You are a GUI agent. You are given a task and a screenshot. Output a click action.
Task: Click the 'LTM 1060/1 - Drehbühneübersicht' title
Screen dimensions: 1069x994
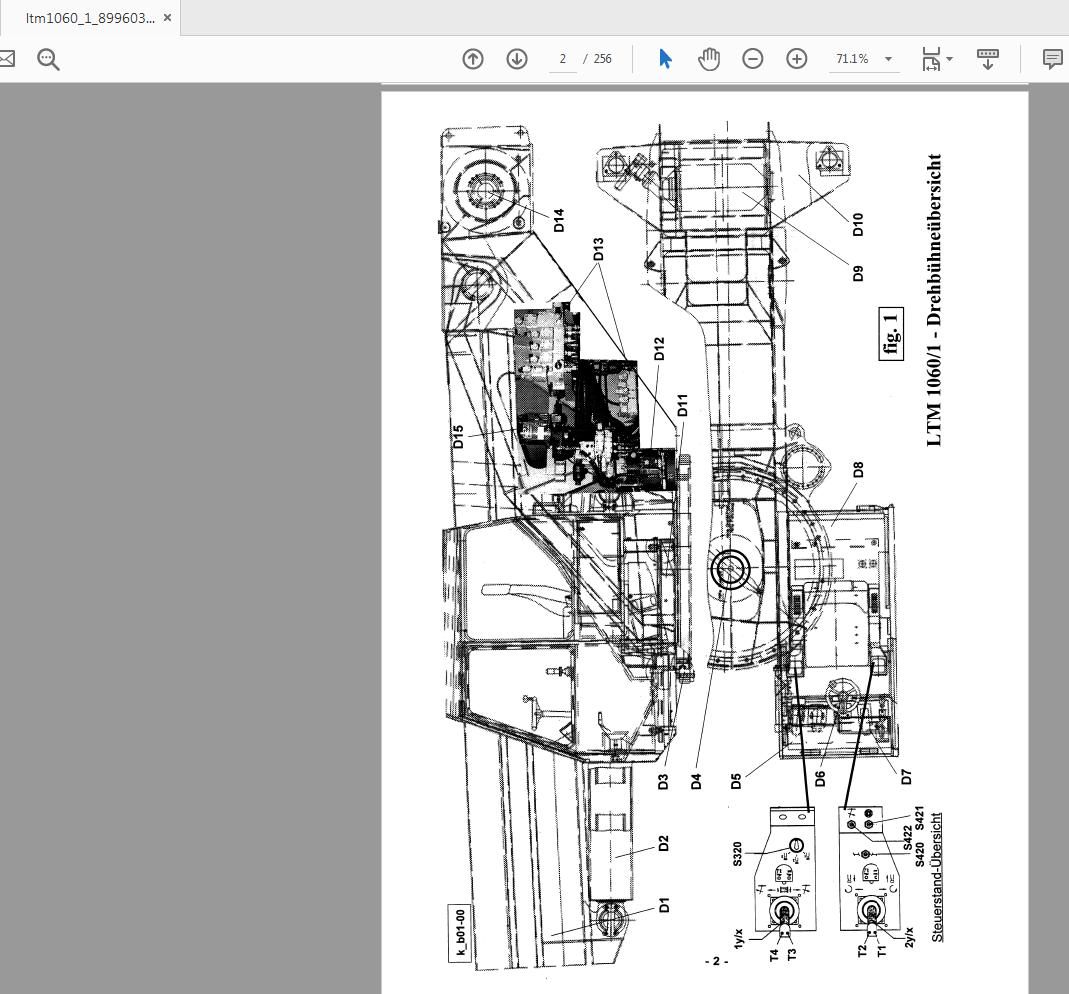934,300
